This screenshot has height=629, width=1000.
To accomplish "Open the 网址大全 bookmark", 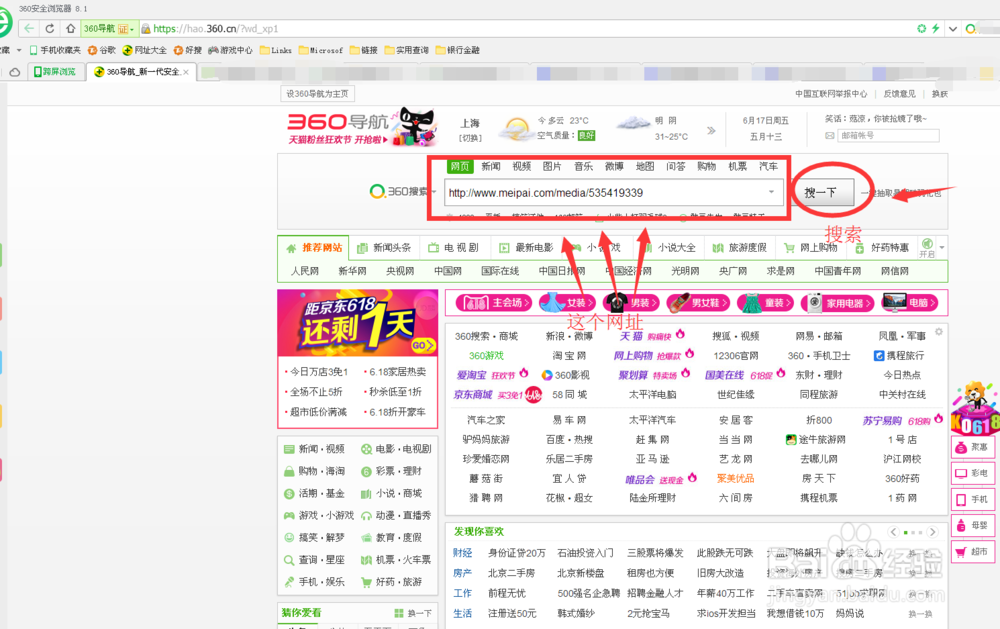I will pyautogui.click(x=145, y=50).
